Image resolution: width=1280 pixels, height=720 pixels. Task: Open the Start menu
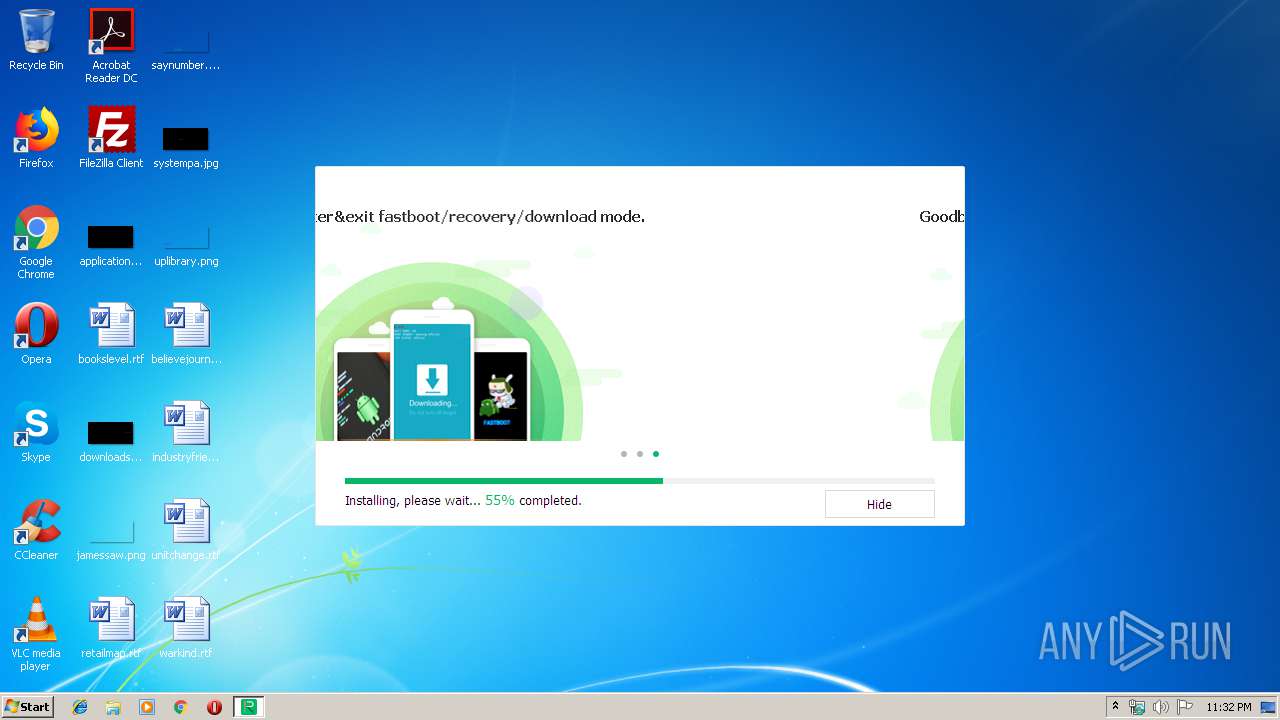pos(28,707)
